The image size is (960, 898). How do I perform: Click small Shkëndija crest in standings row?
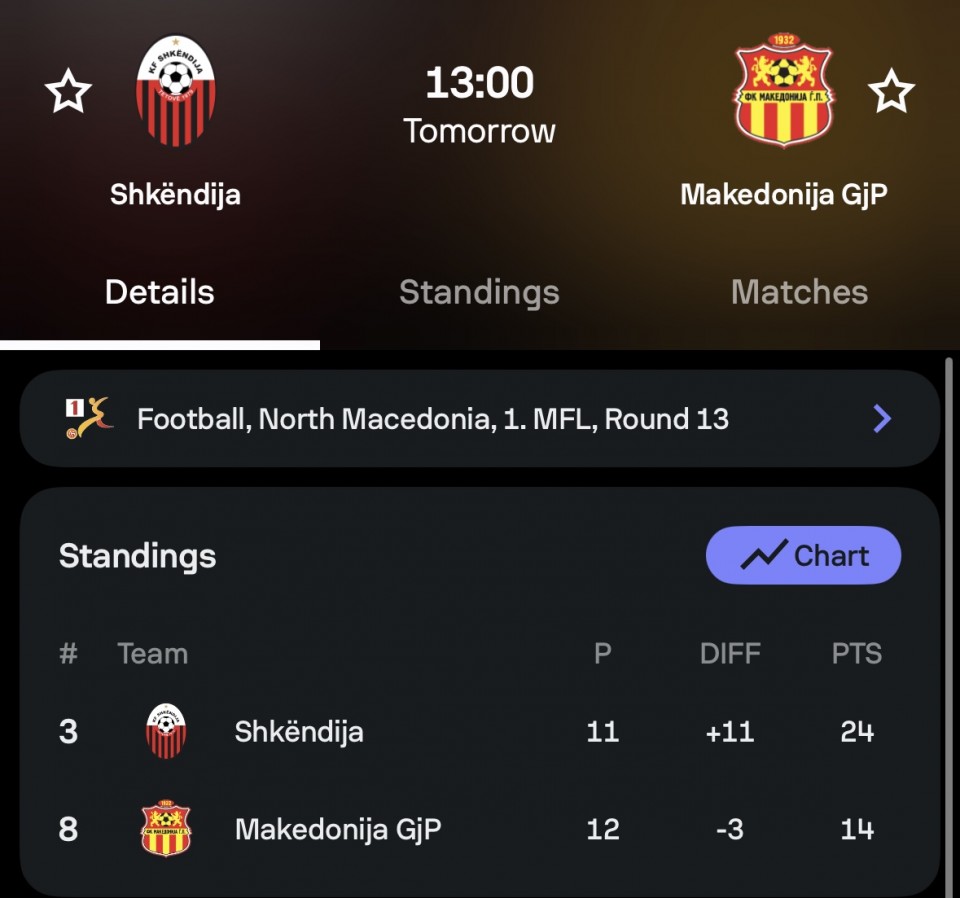(x=166, y=731)
